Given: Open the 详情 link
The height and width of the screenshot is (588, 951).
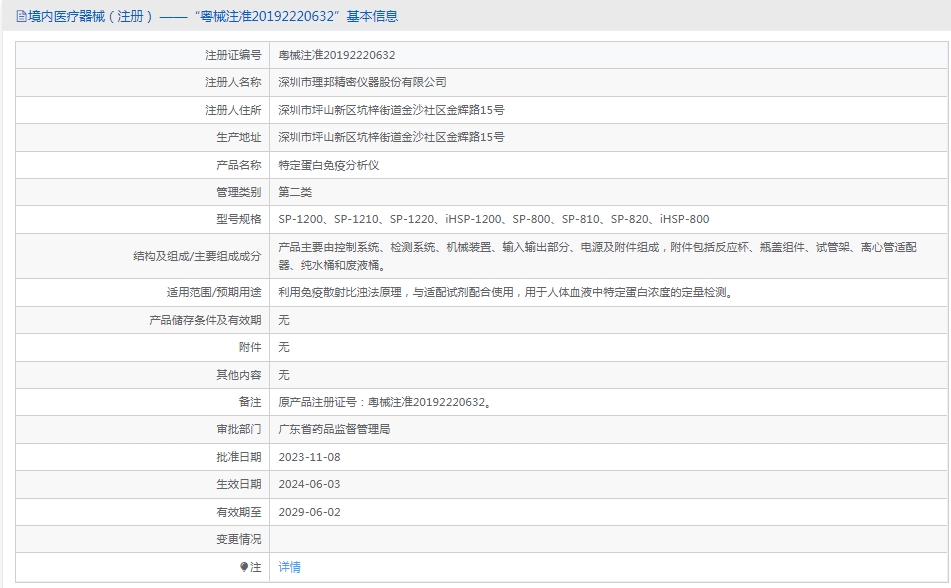Looking at the screenshot, I should point(289,567).
